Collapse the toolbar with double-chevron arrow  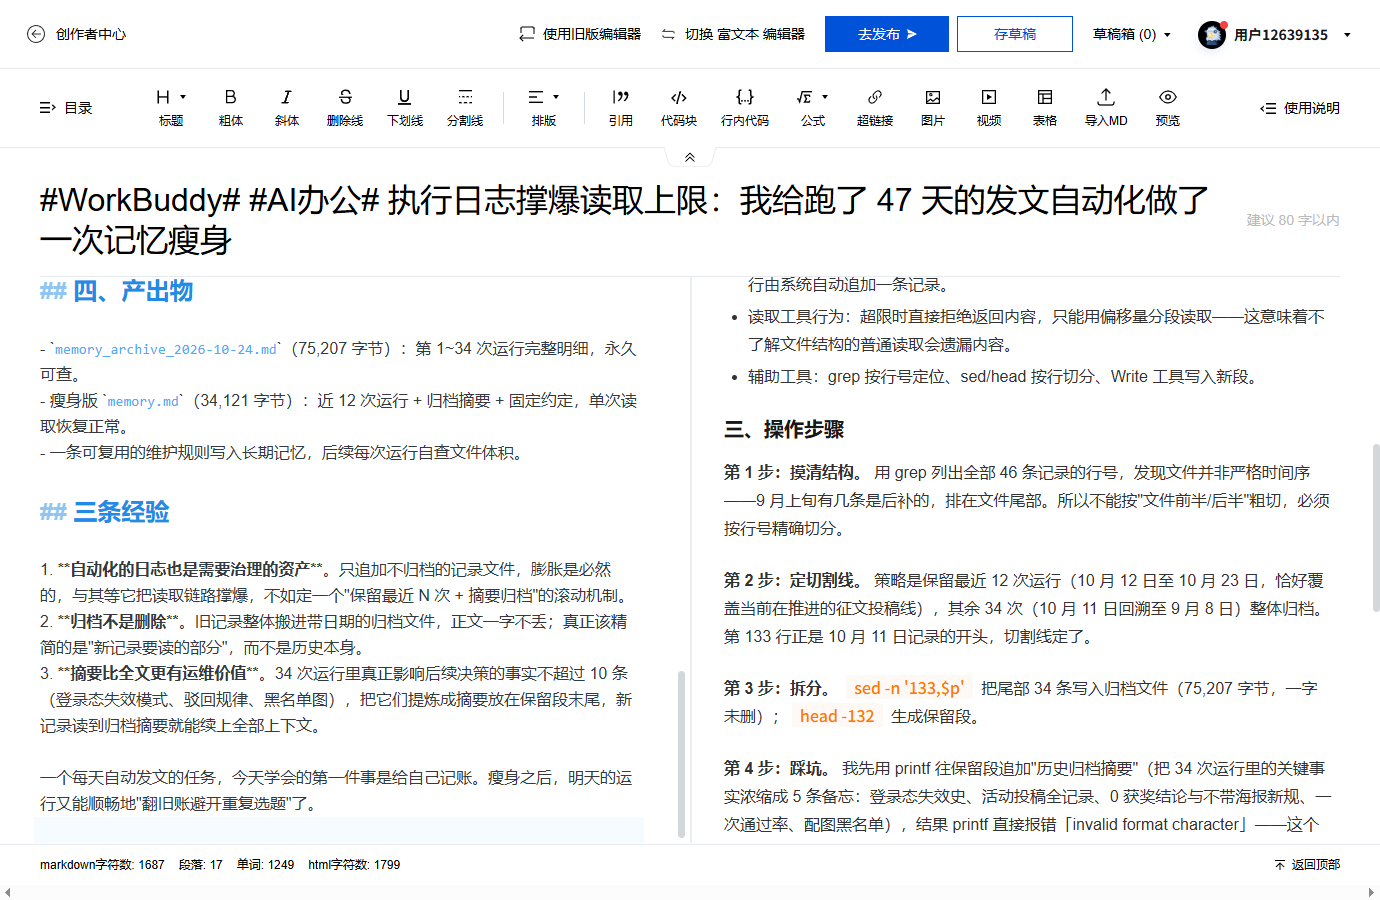[690, 157]
